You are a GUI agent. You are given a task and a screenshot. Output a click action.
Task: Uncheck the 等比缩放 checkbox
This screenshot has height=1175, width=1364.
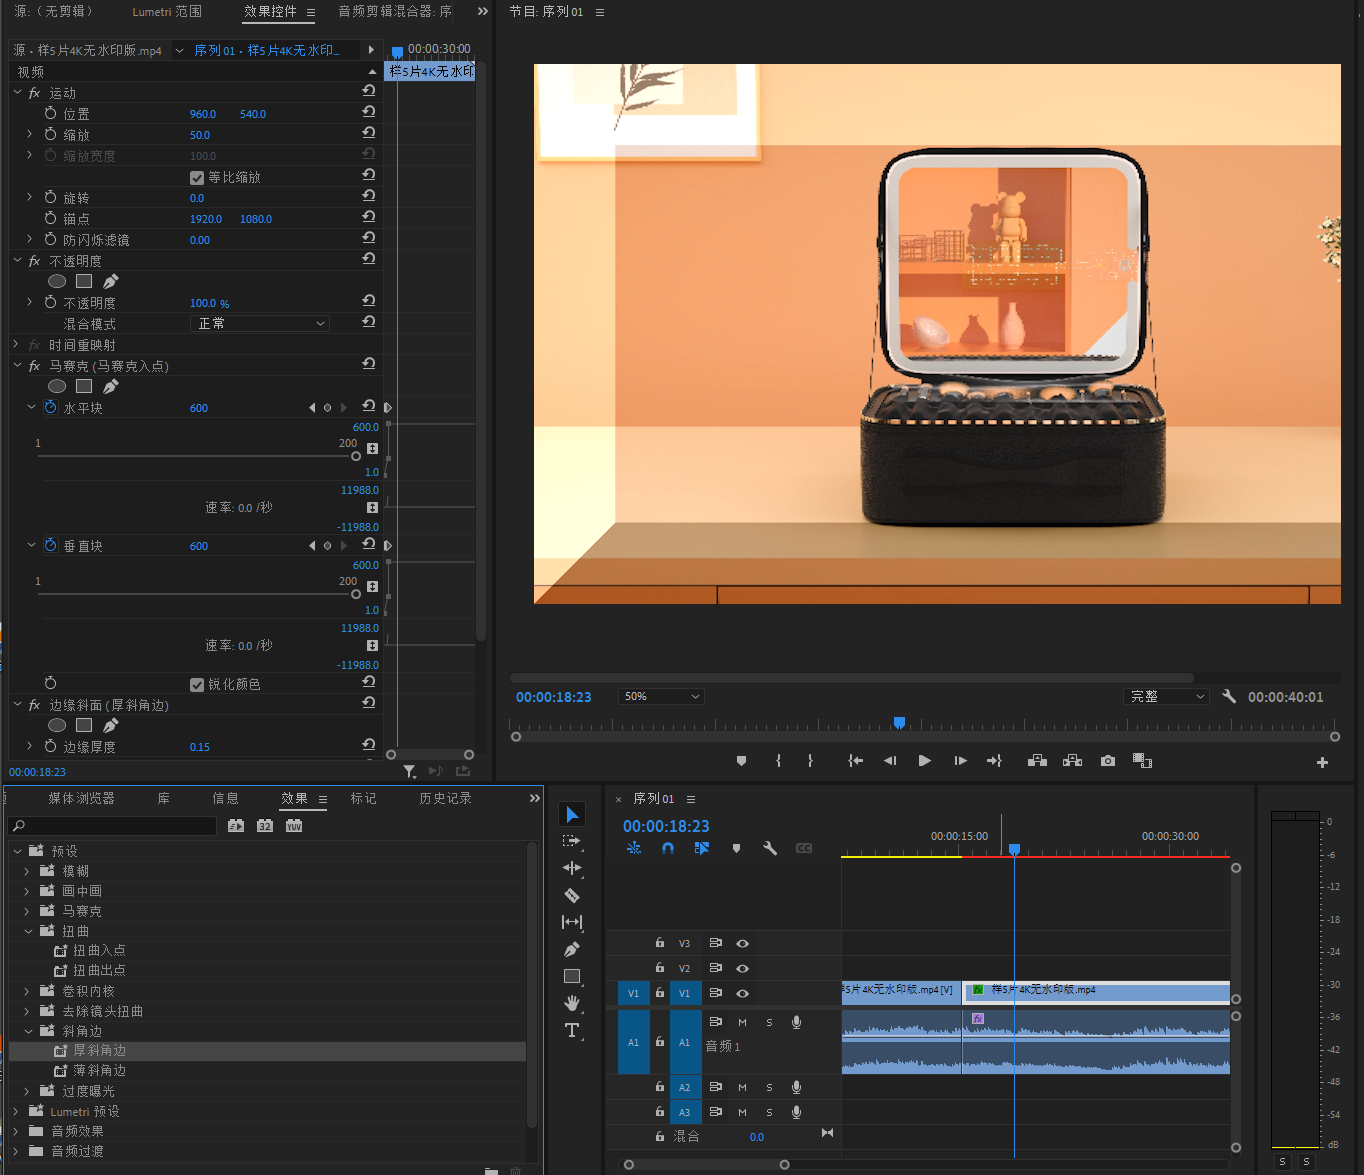197,178
